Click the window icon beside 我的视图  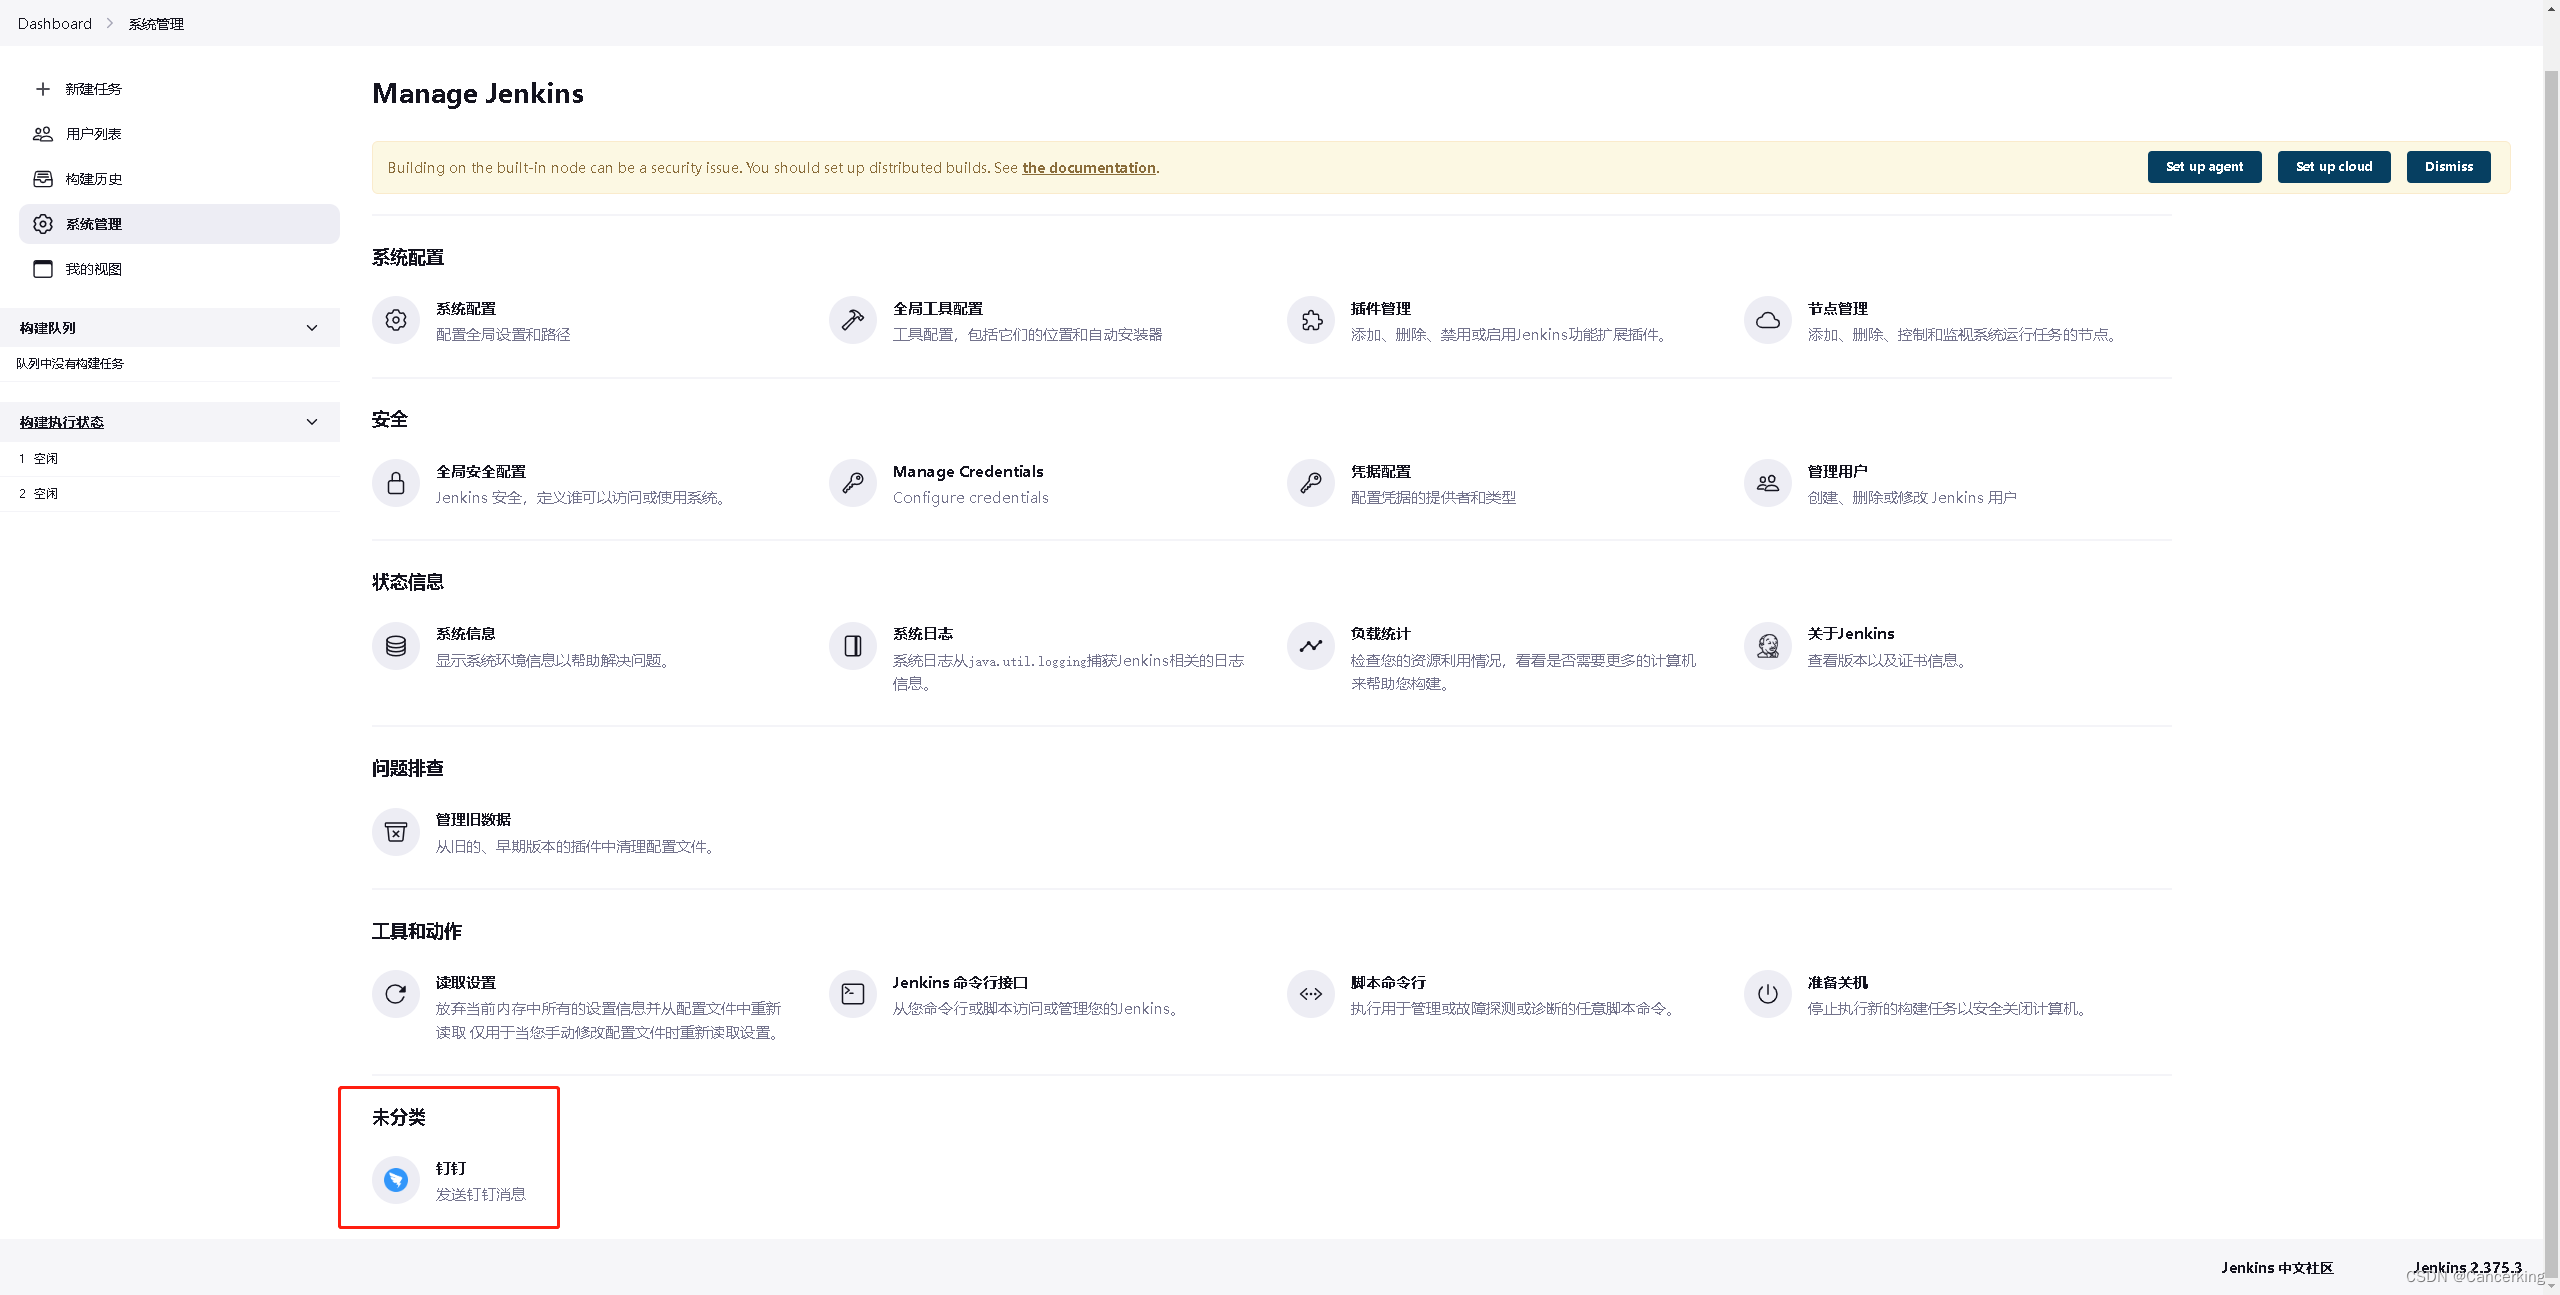[43, 269]
